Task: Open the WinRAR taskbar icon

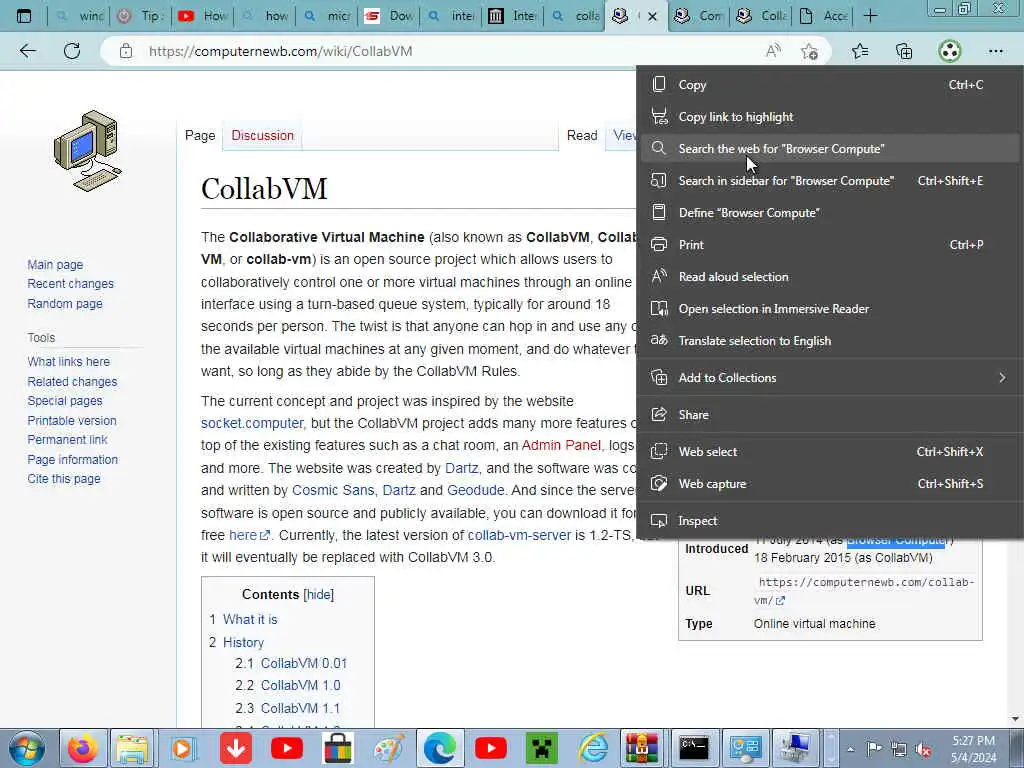Action: [642, 748]
